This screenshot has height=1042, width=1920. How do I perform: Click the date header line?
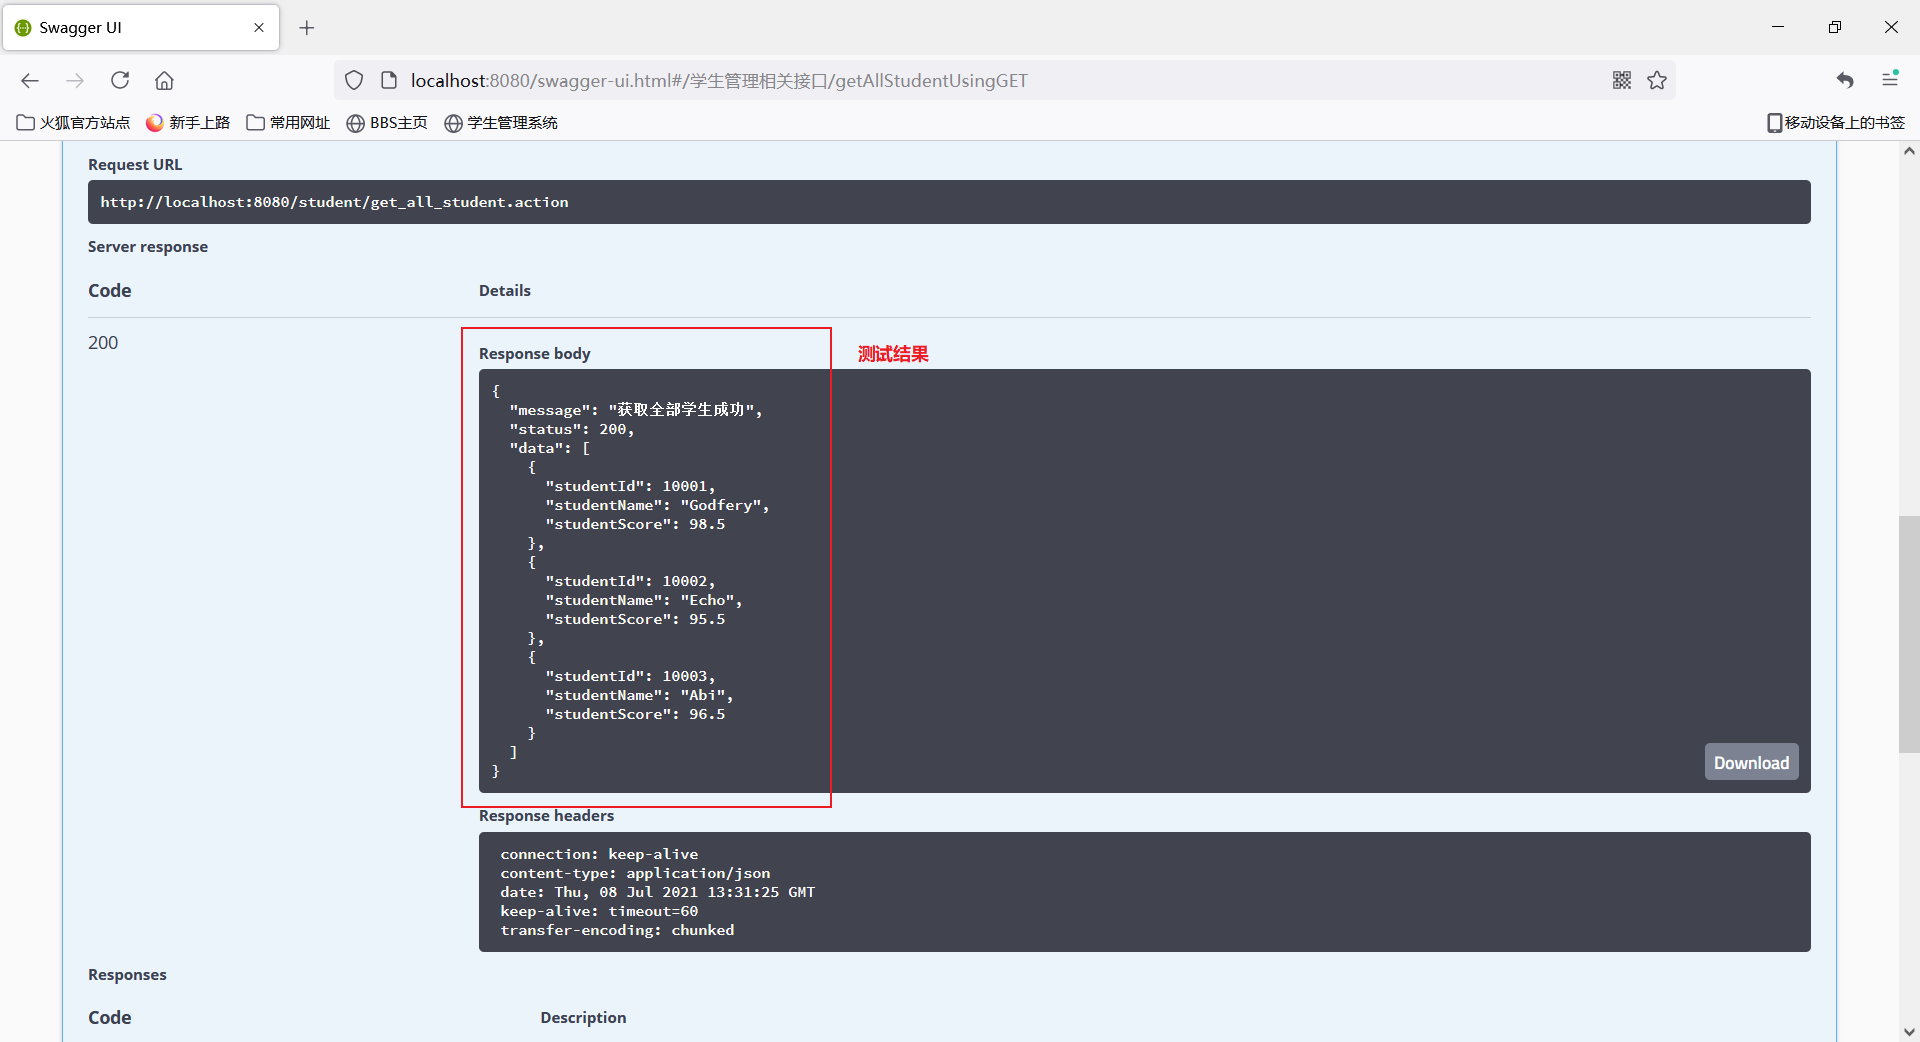click(657, 892)
